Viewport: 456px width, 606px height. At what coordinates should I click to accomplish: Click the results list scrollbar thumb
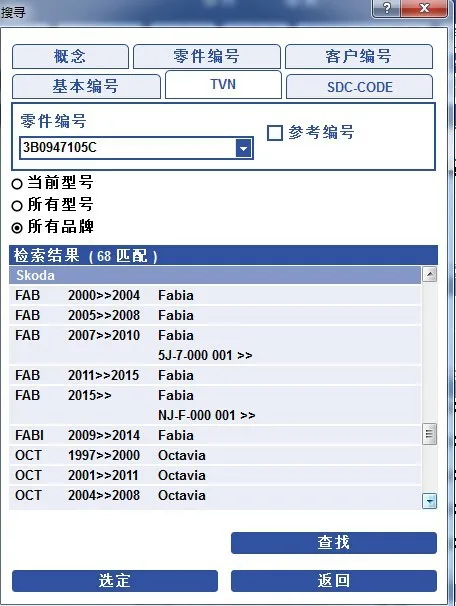pos(429,434)
